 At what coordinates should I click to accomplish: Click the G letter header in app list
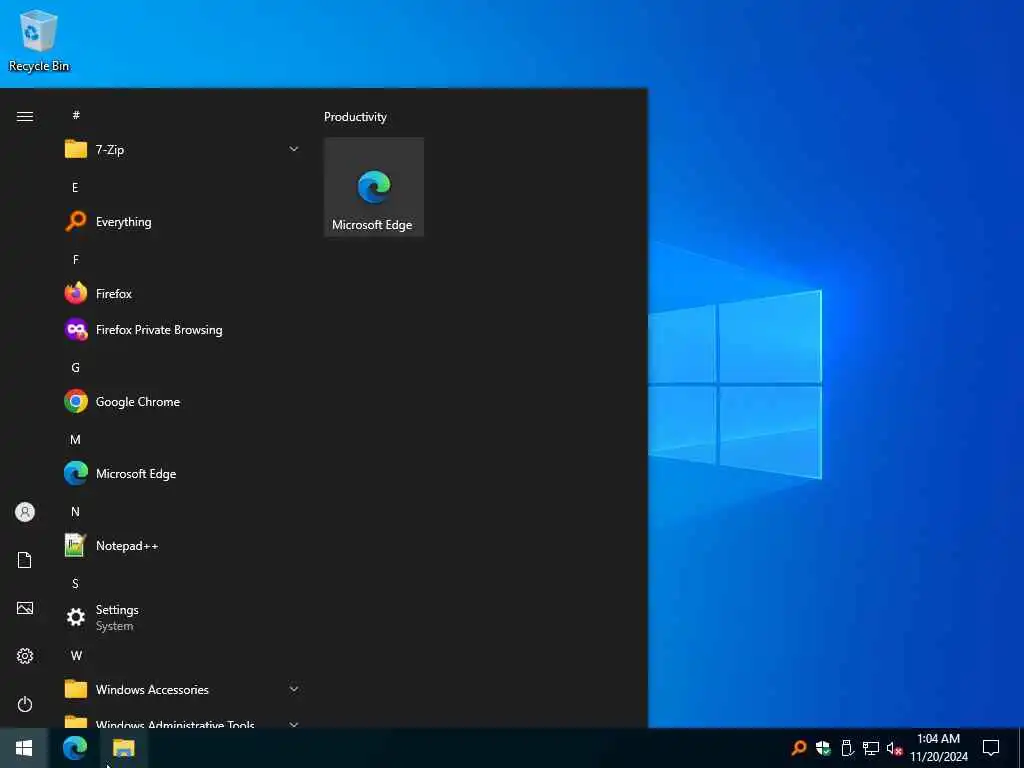pyautogui.click(x=75, y=368)
